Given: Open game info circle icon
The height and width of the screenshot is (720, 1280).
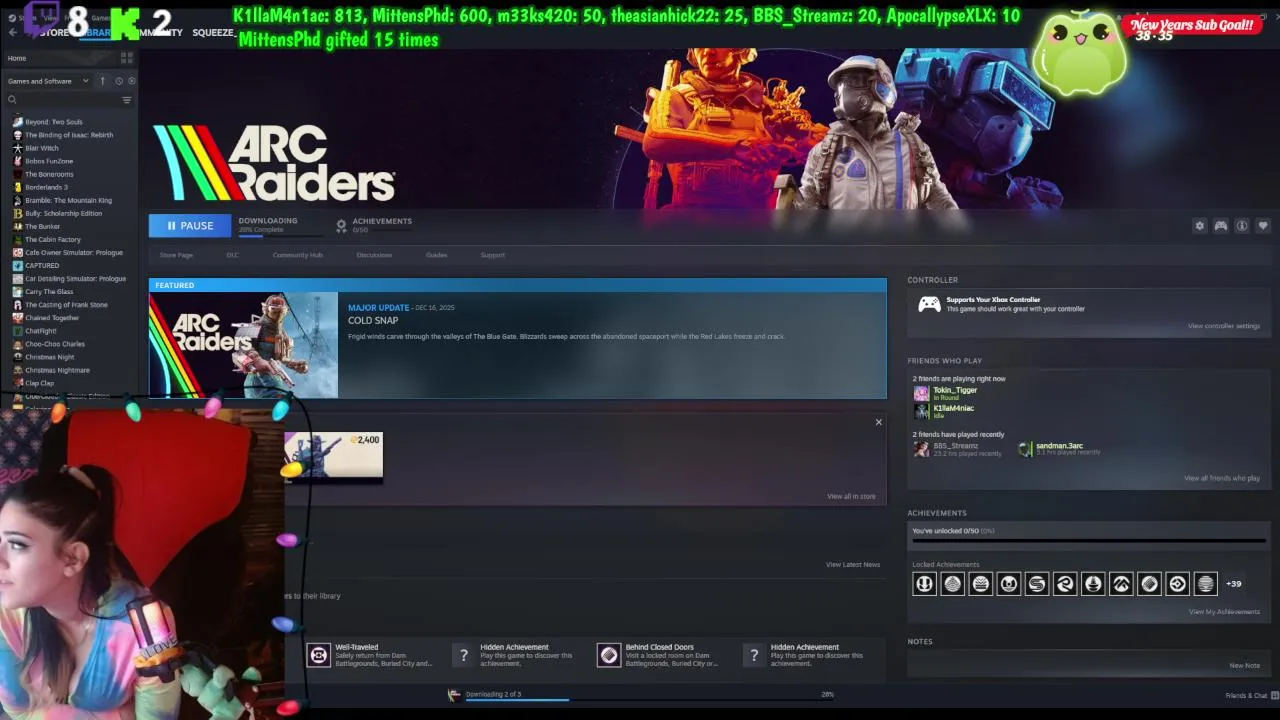Looking at the screenshot, I should (1241, 226).
